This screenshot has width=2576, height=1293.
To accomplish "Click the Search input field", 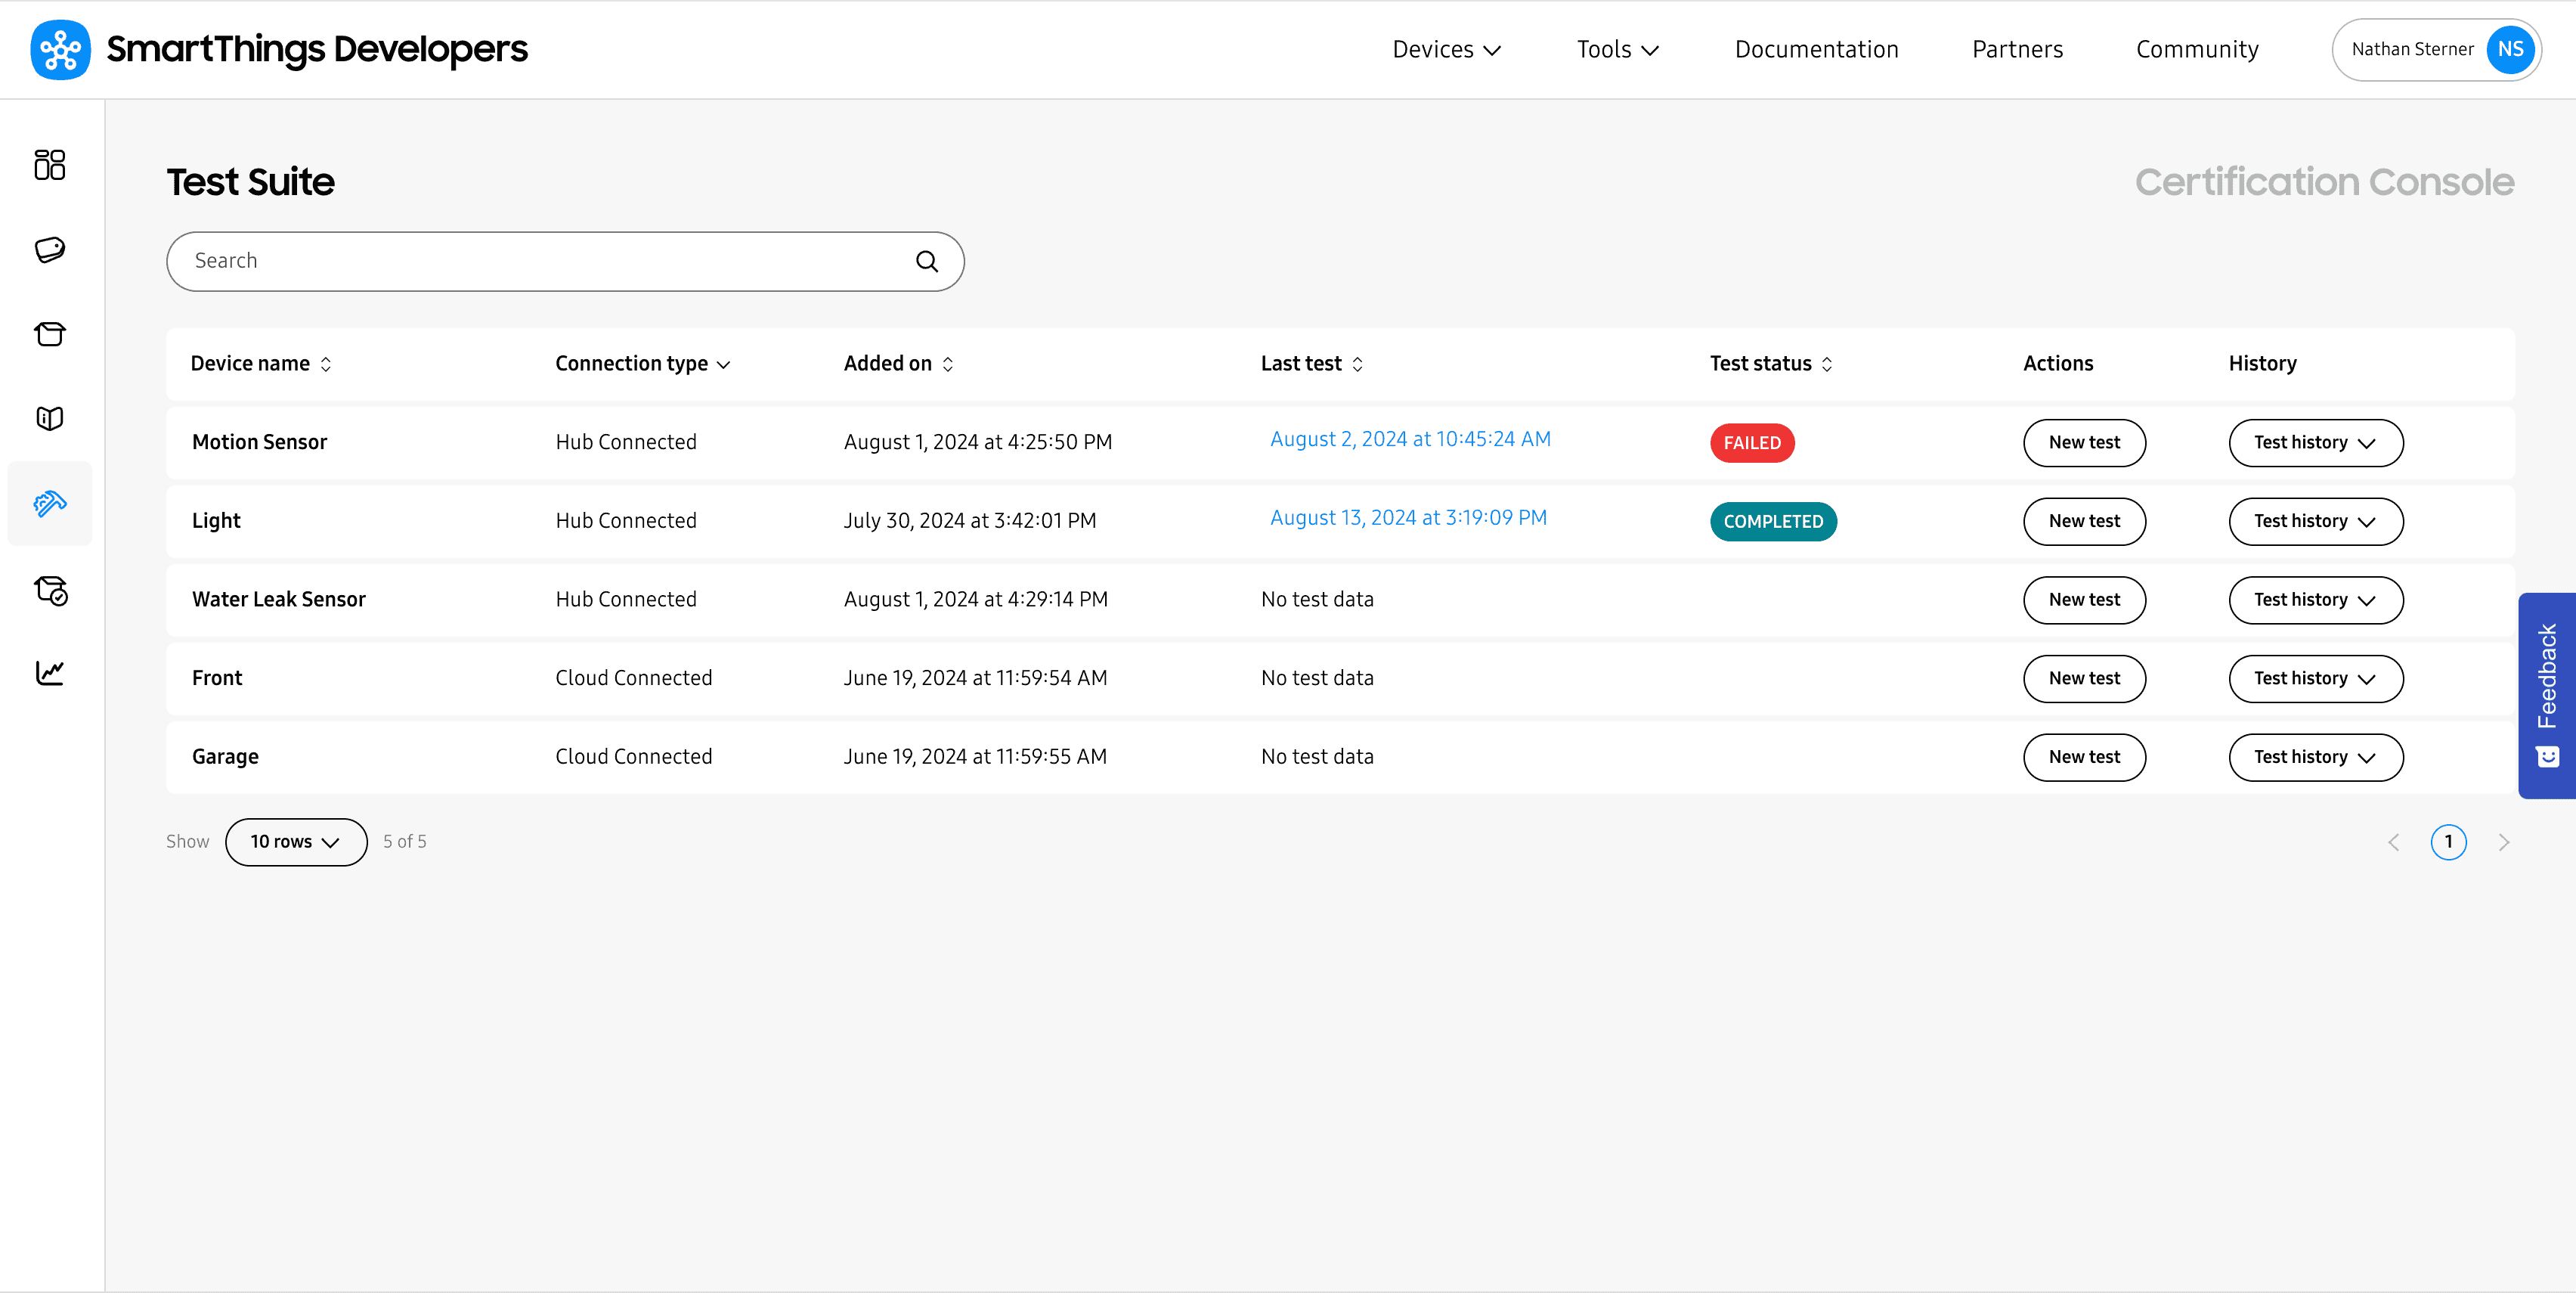I will click(x=565, y=261).
